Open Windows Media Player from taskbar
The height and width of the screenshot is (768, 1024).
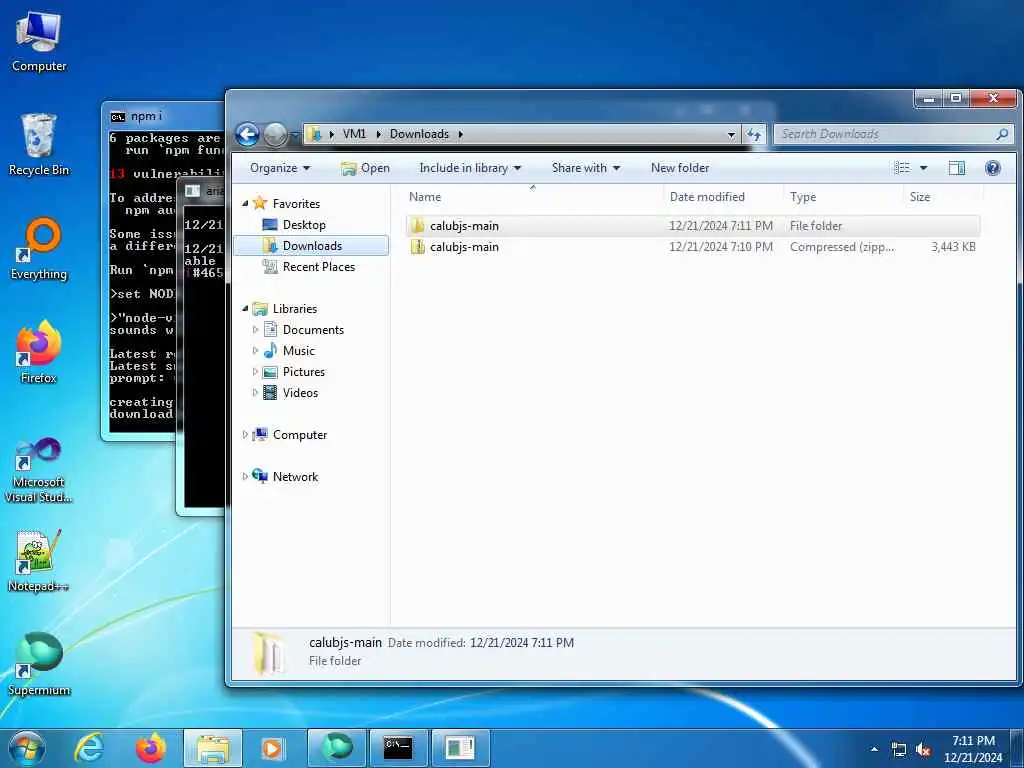point(273,748)
